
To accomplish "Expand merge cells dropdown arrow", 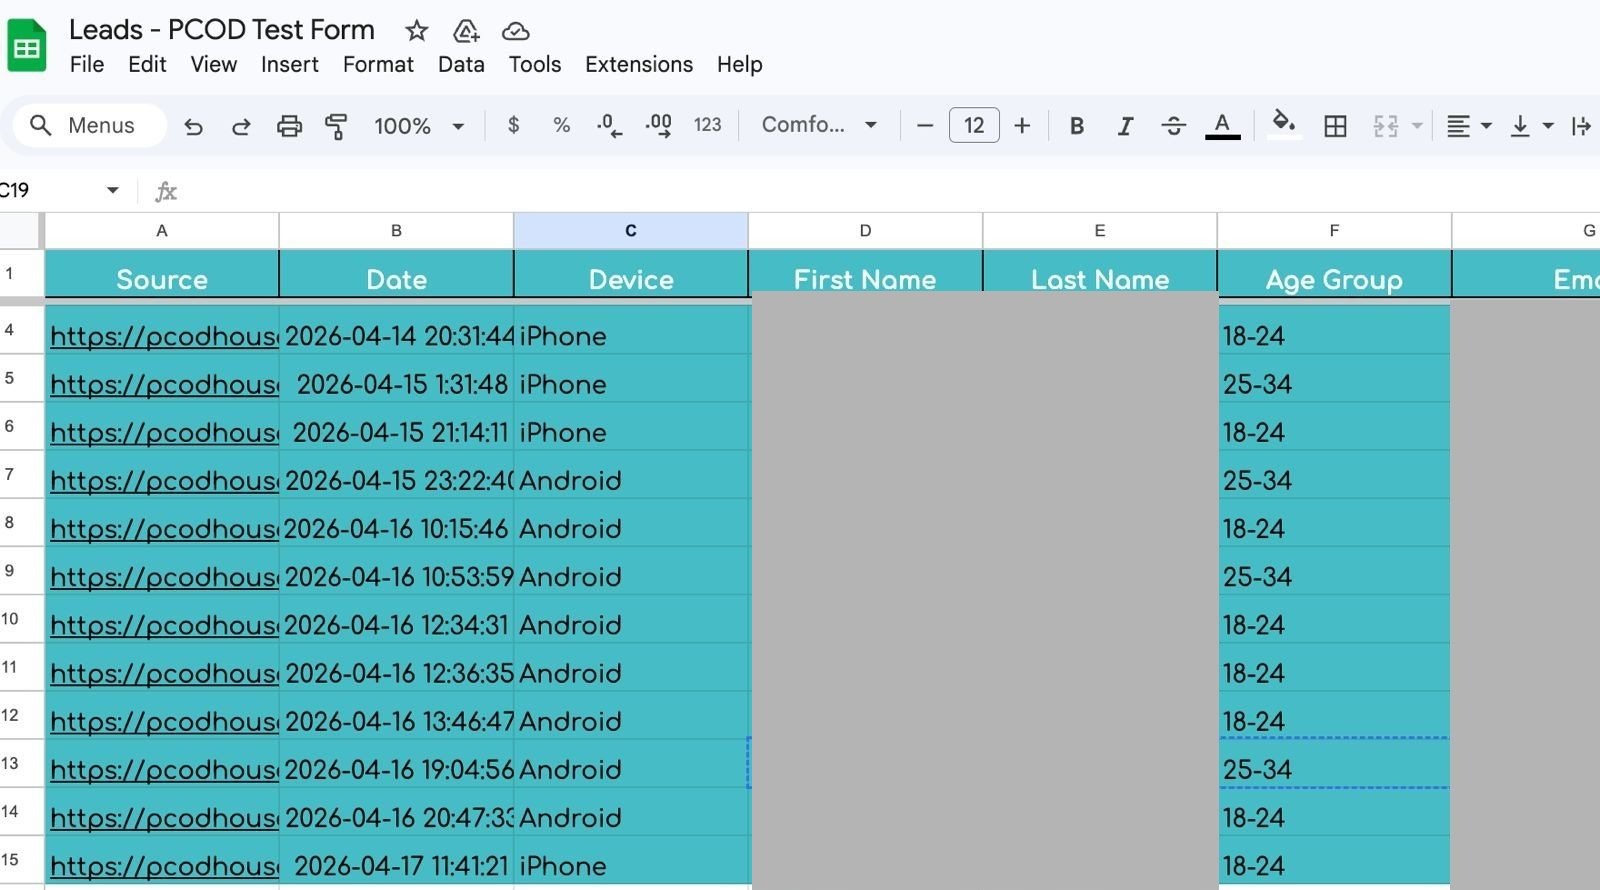I will pos(1416,126).
